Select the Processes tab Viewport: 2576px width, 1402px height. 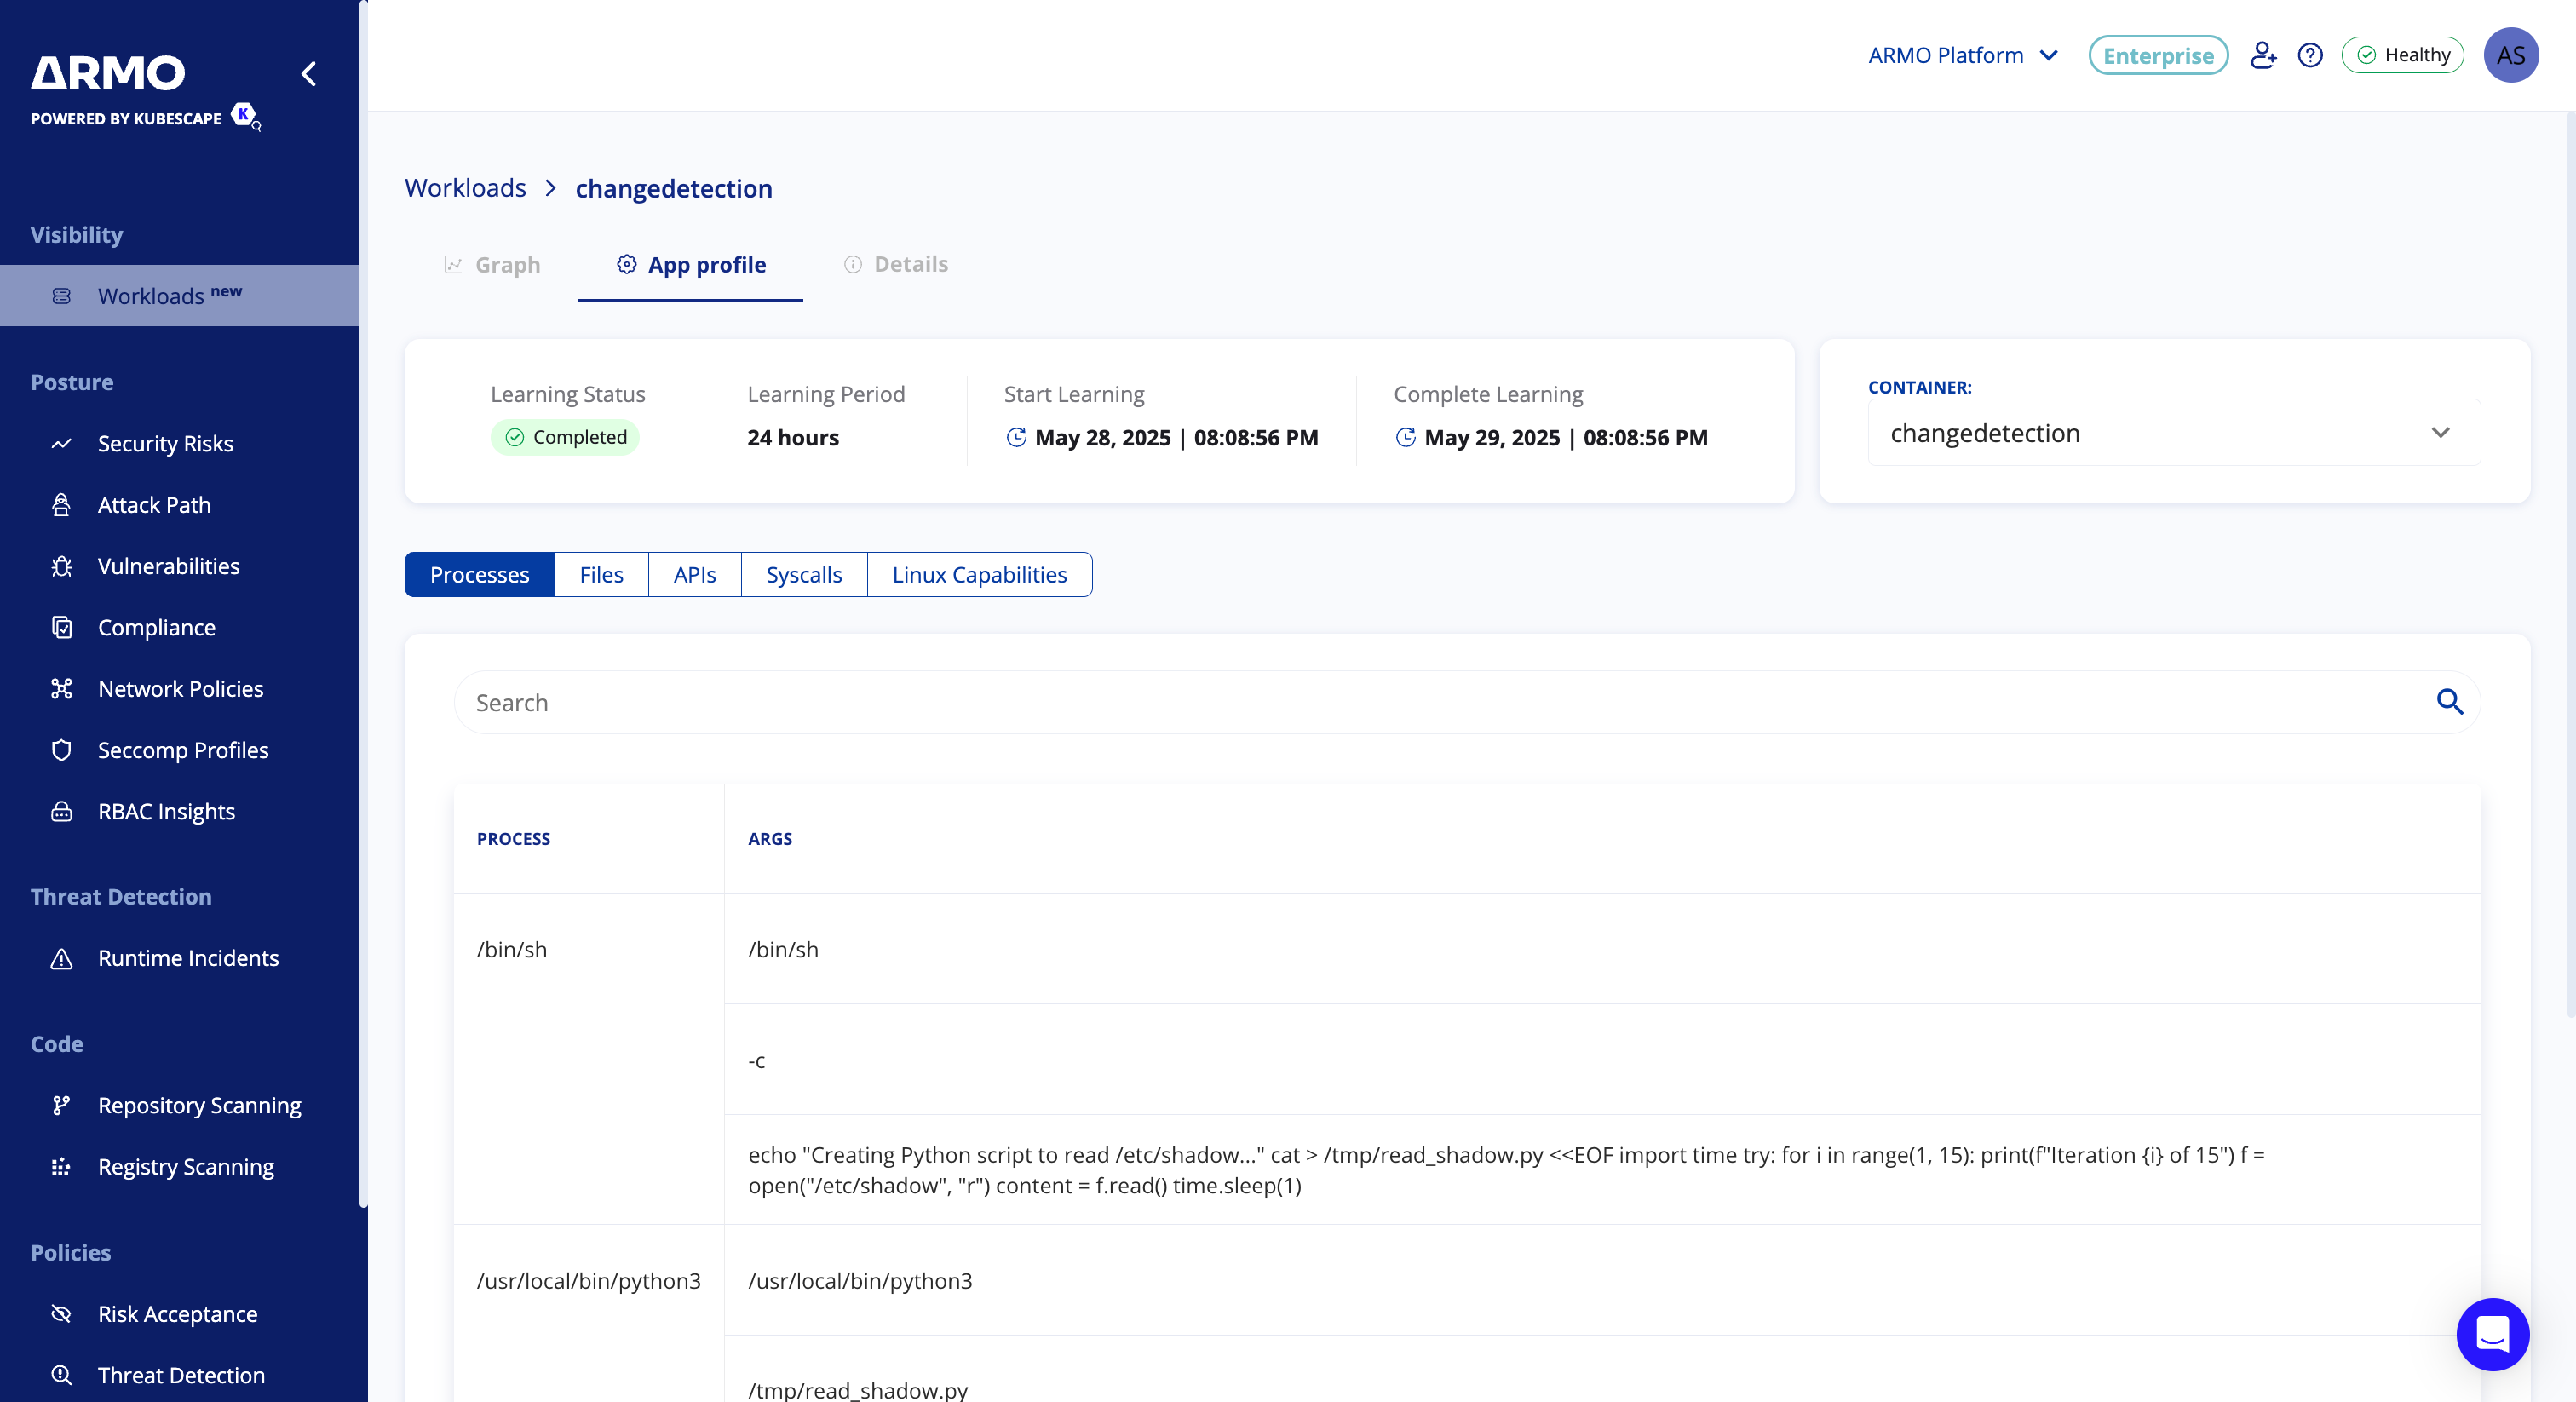pyautogui.click(x=479, y=575)
